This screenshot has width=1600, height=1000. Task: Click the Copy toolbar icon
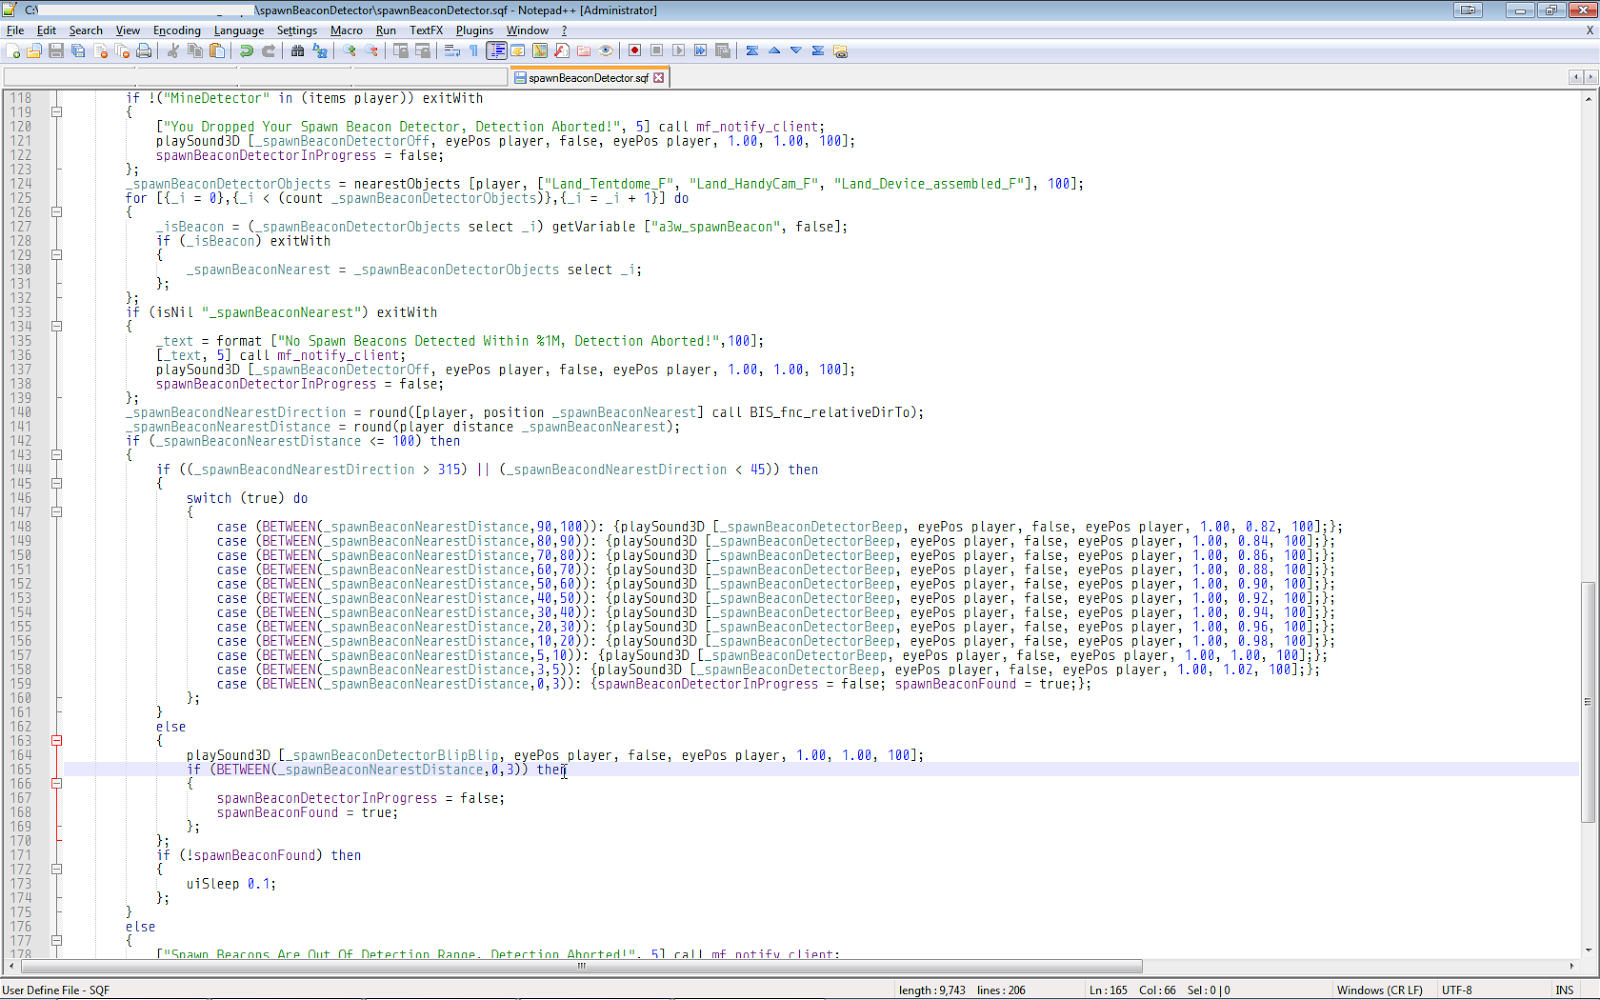point(195,51)
